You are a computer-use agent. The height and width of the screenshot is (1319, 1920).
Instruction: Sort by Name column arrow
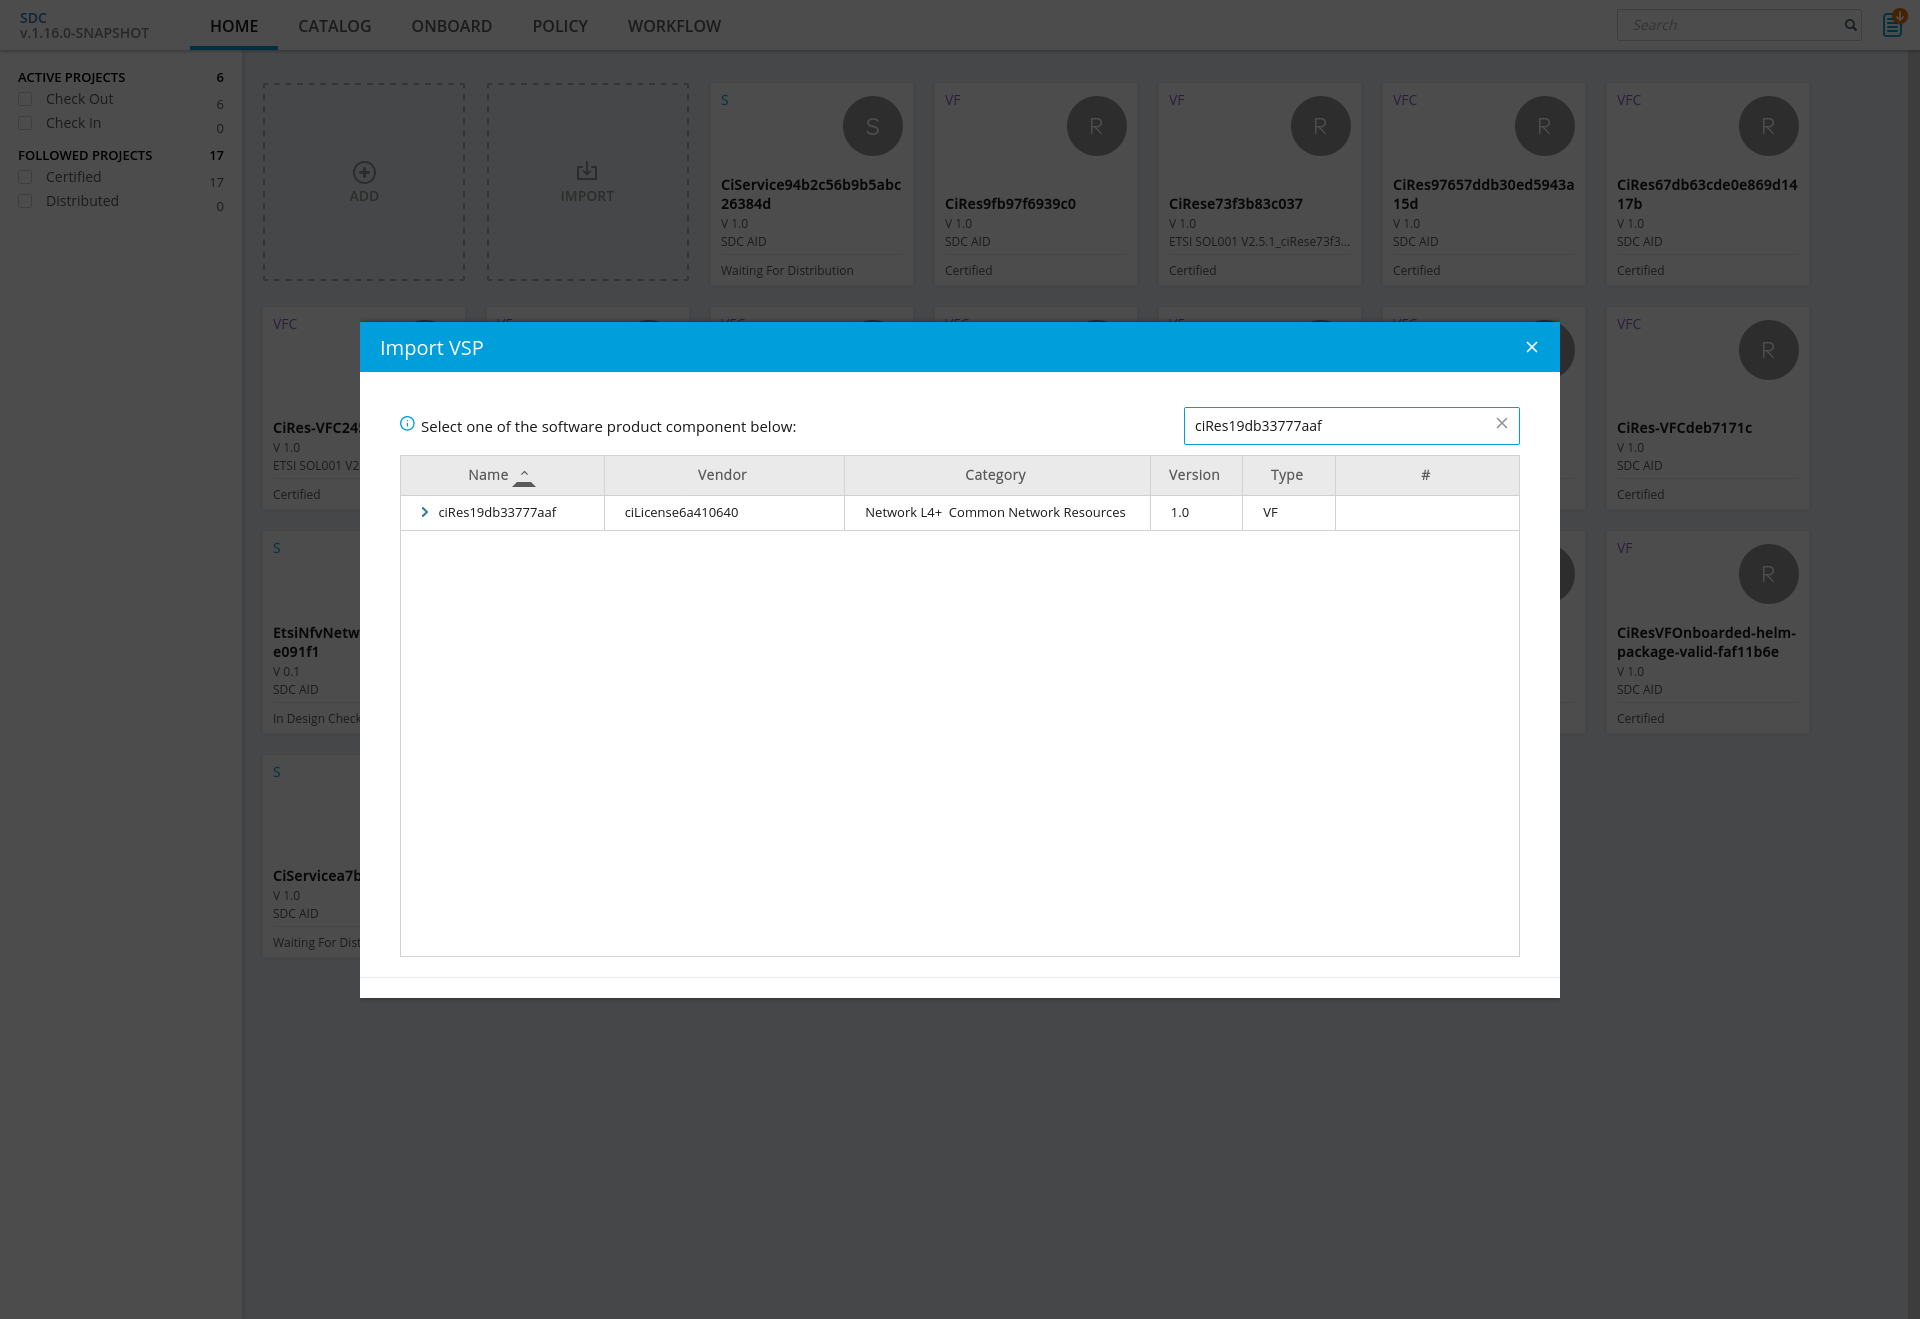(524, 476)
